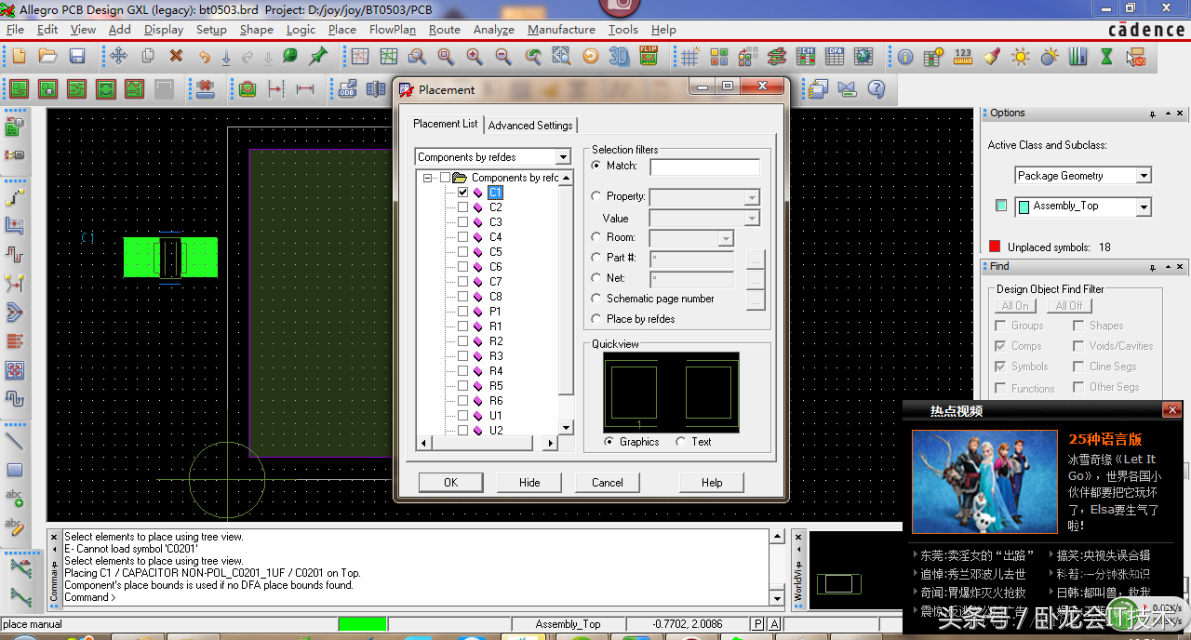
Task: Click the component list scroll-down arrow
Action: 566,428
